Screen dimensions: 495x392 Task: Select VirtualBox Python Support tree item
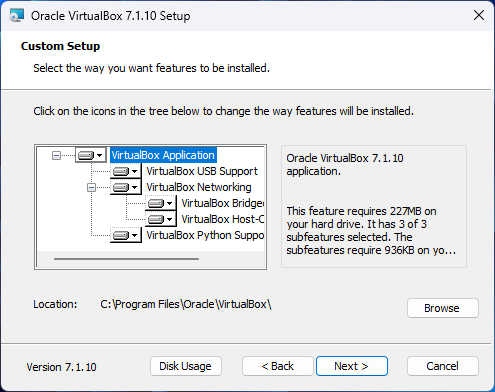pos(205,235)
